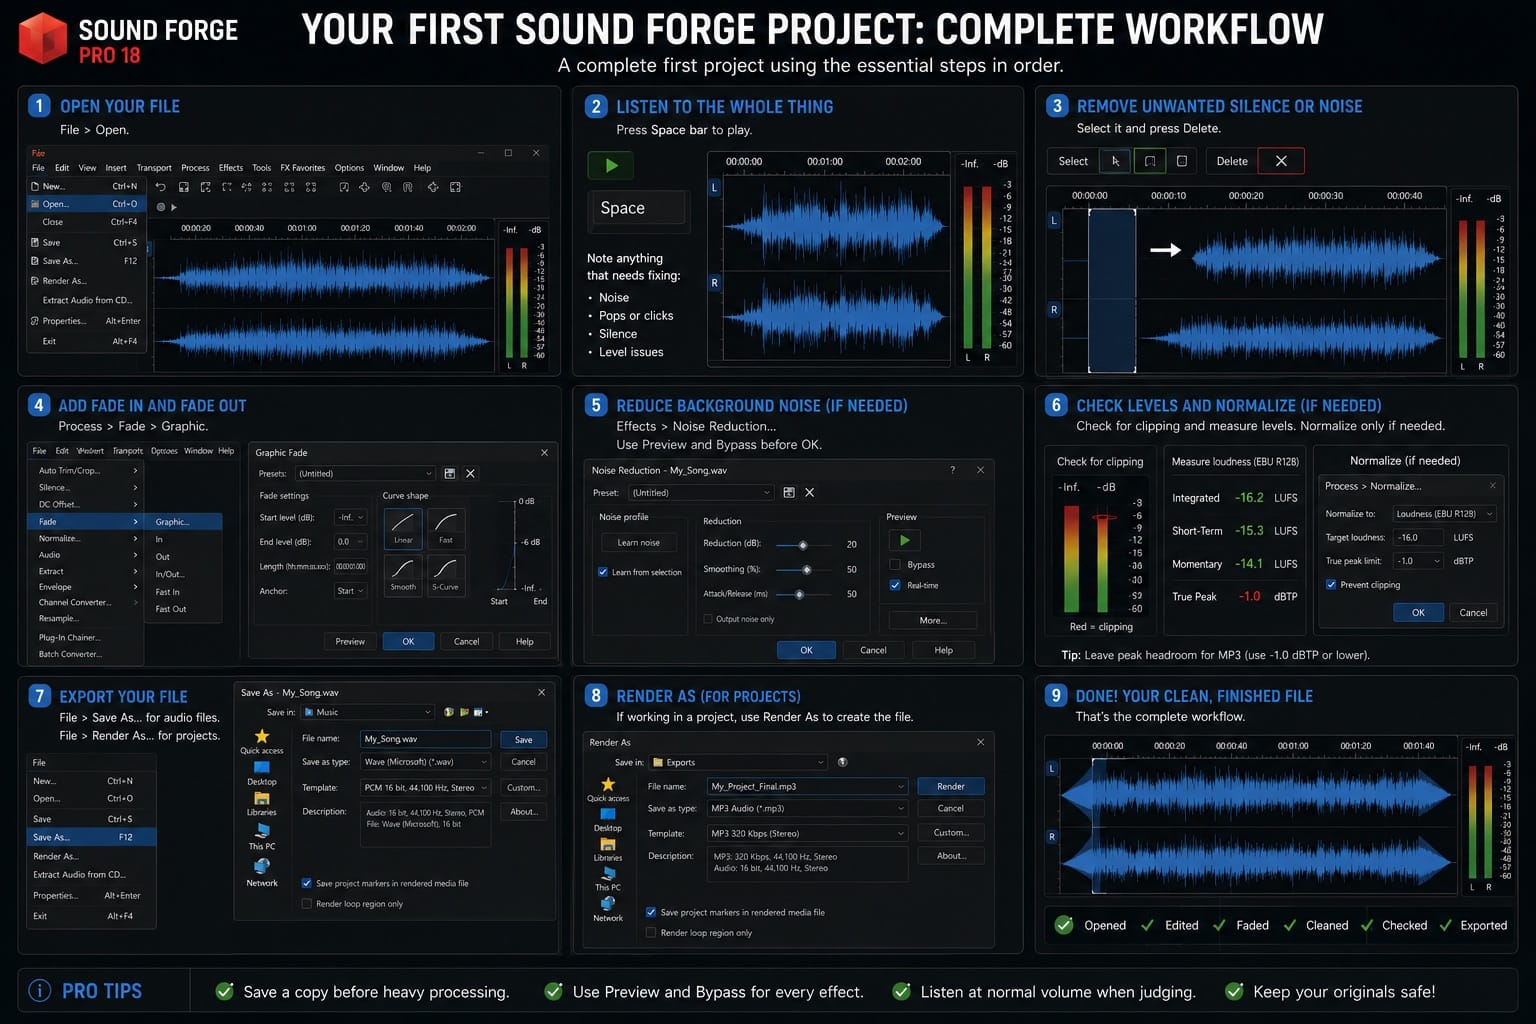
Task: Choose the Smooth curve shape
Action: coord(403,575)
